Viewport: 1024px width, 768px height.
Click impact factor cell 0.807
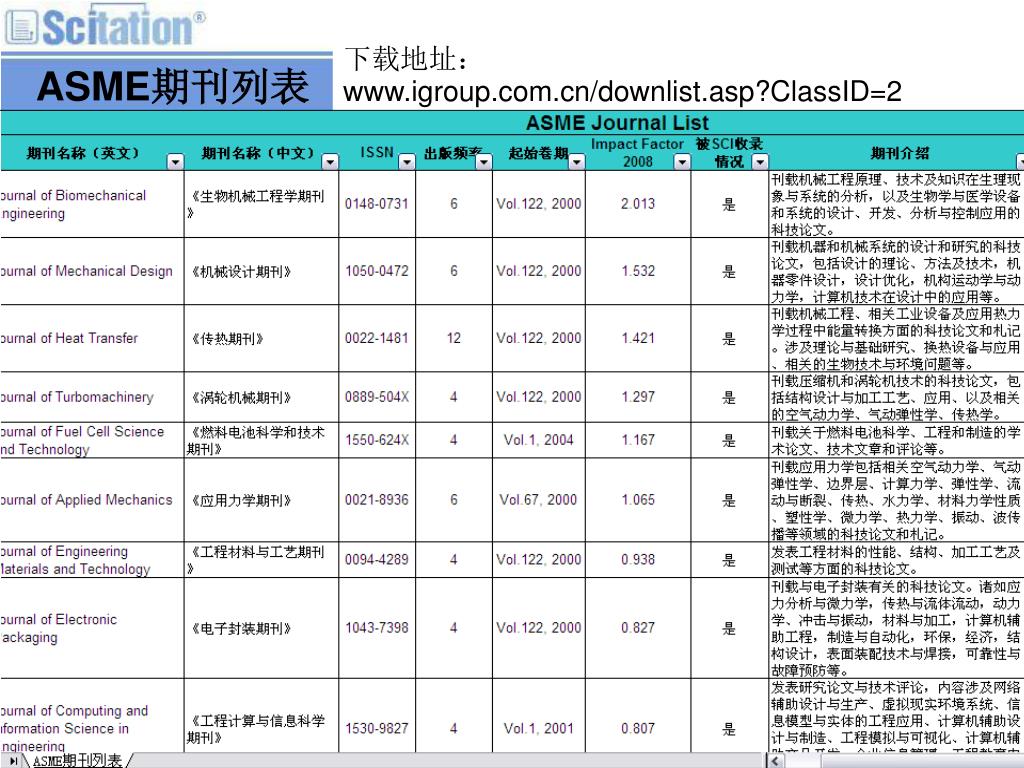point(638,716)
